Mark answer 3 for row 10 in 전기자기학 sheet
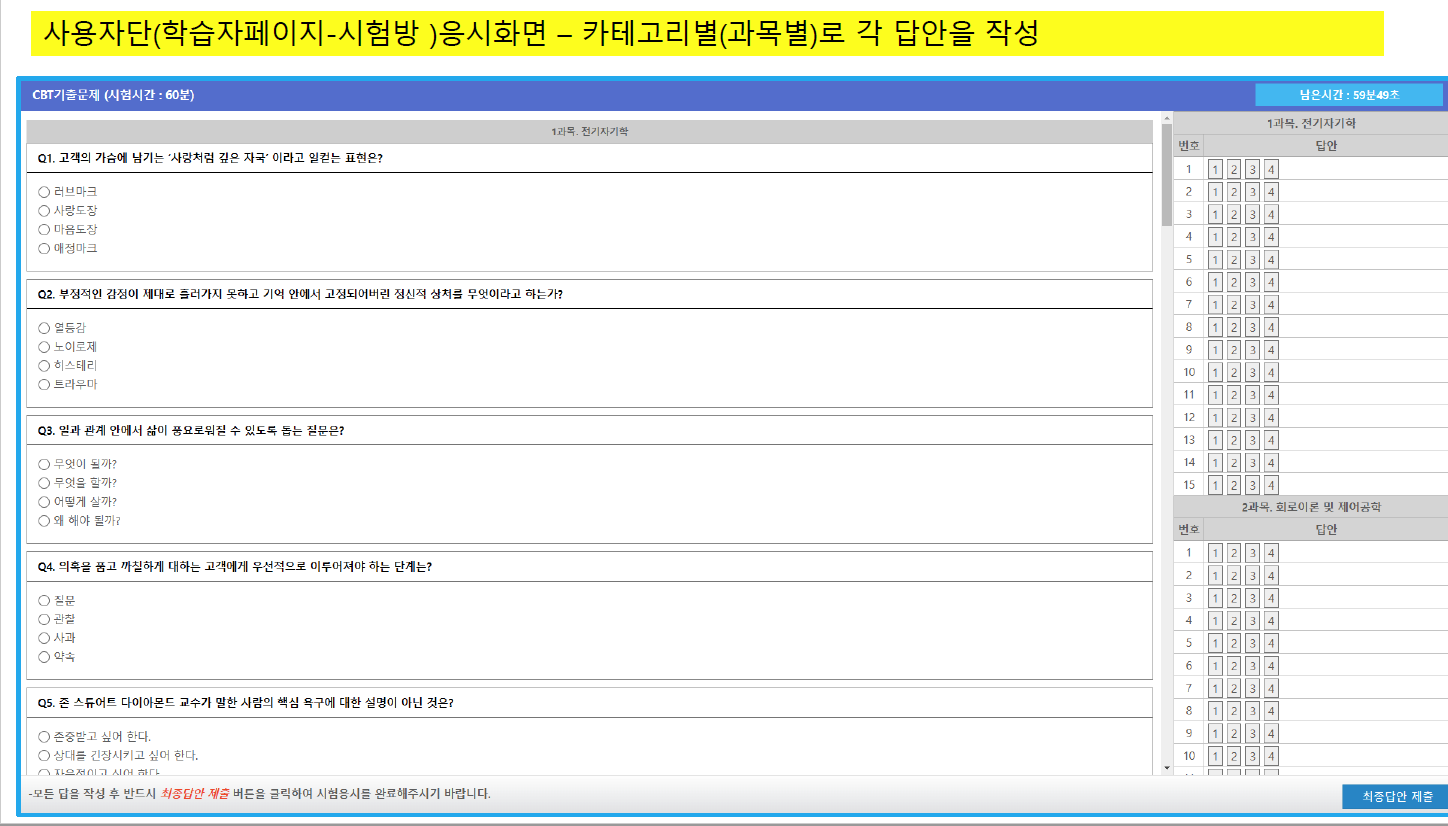Viewport: 1448px width, 826px height. 1252,372
